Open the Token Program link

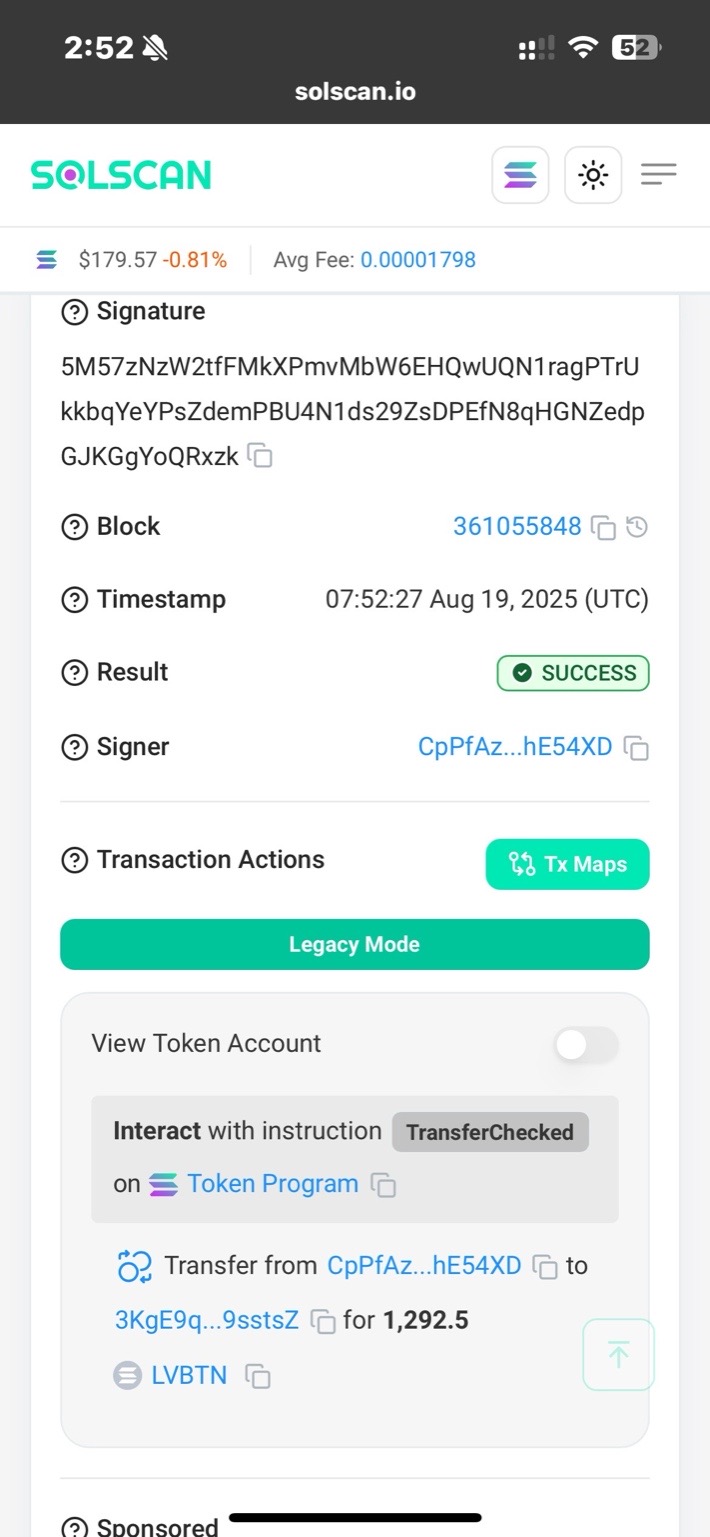click(272, 1184)
